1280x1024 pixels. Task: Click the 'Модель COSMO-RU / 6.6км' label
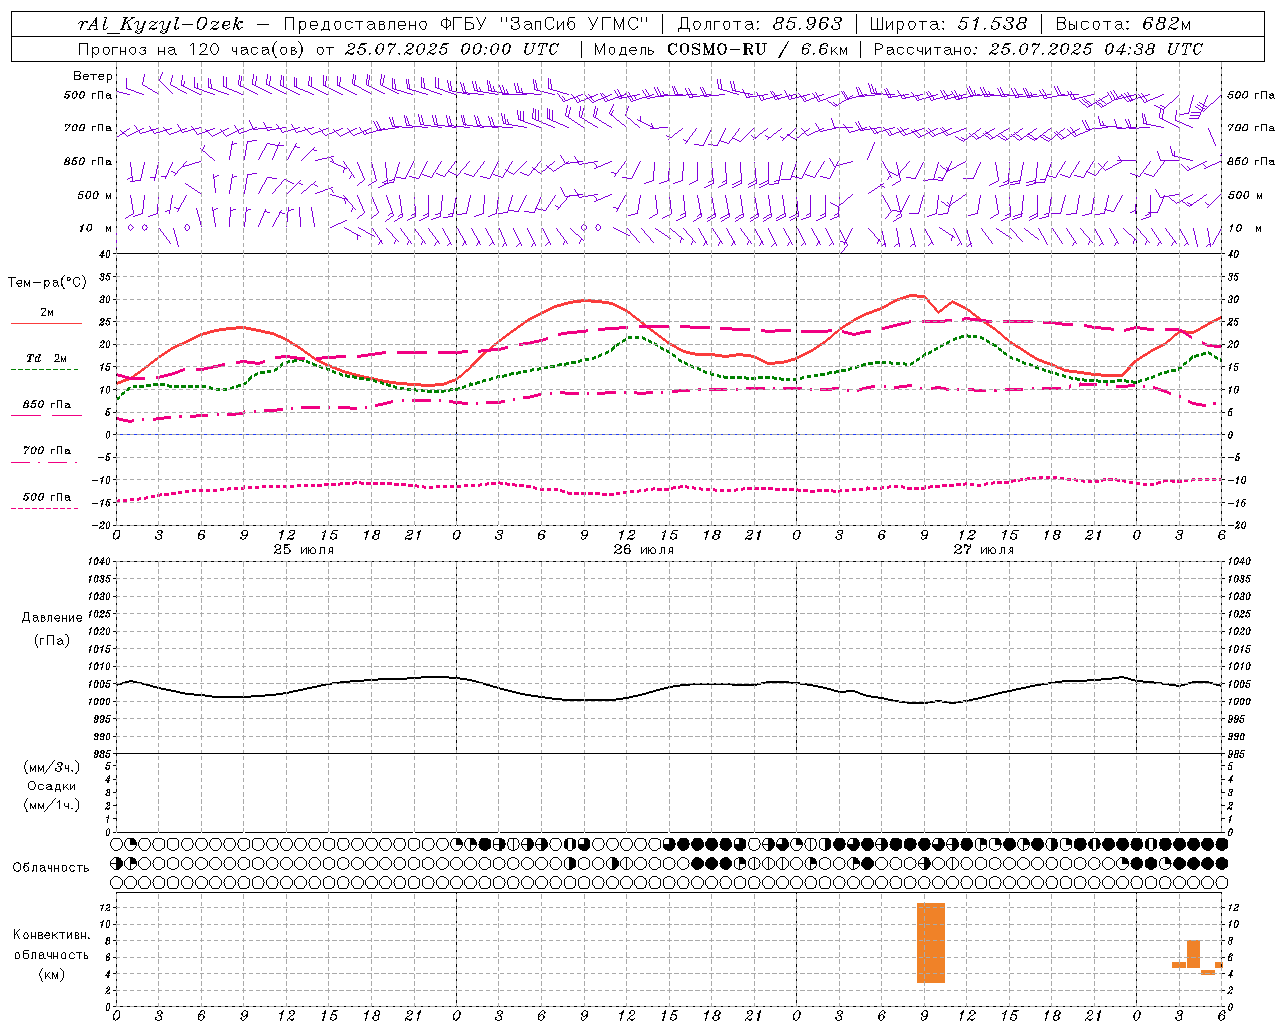(721, 49)
